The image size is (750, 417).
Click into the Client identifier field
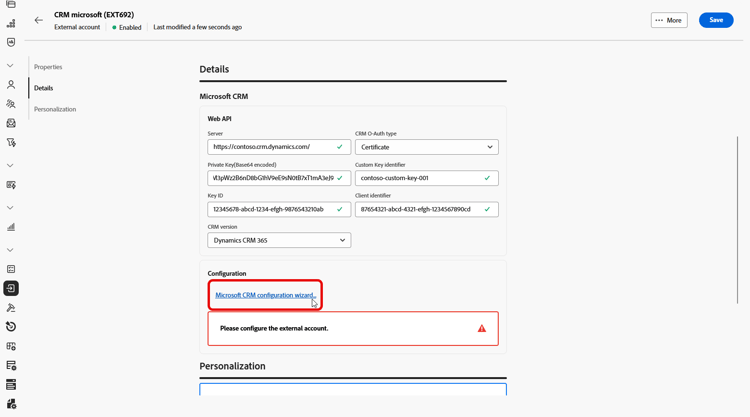coord(427,209)
